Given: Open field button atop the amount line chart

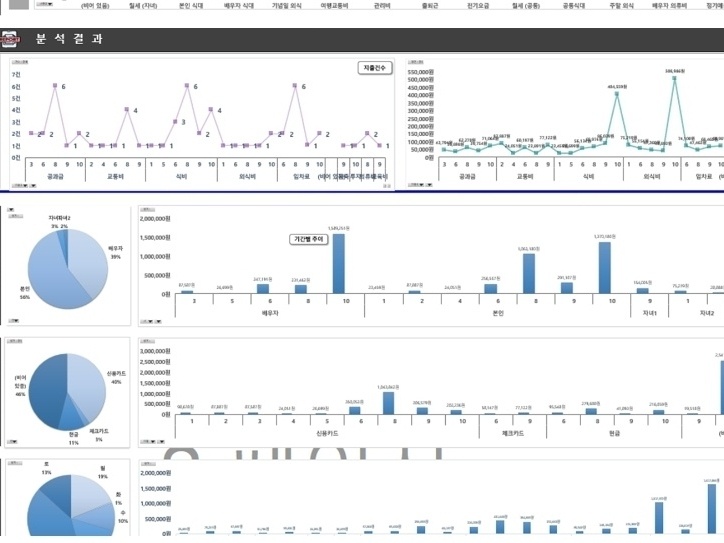Looking at the screenshot, I should click(x=416, y=62).
